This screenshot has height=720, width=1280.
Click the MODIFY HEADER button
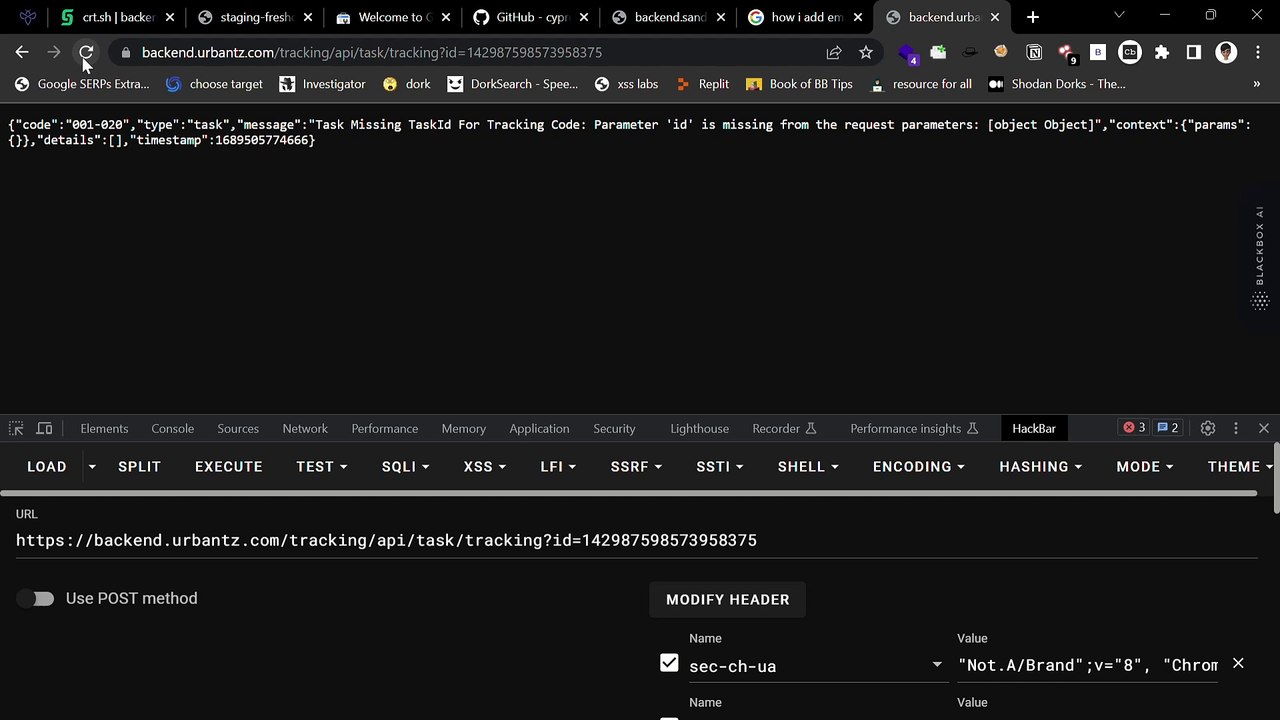(728, 599)
